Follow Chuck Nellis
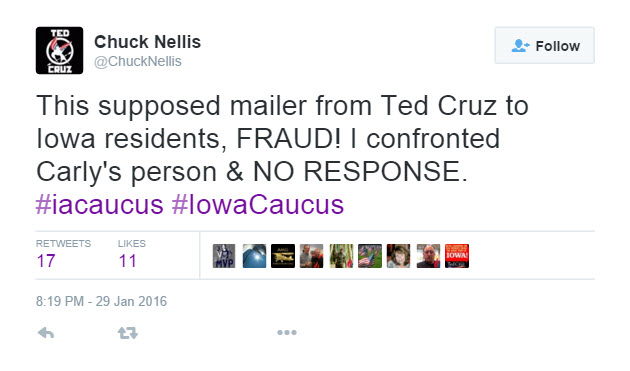Image resolution: width=630 pixels, height=371 pixels. tap(544, 45)
